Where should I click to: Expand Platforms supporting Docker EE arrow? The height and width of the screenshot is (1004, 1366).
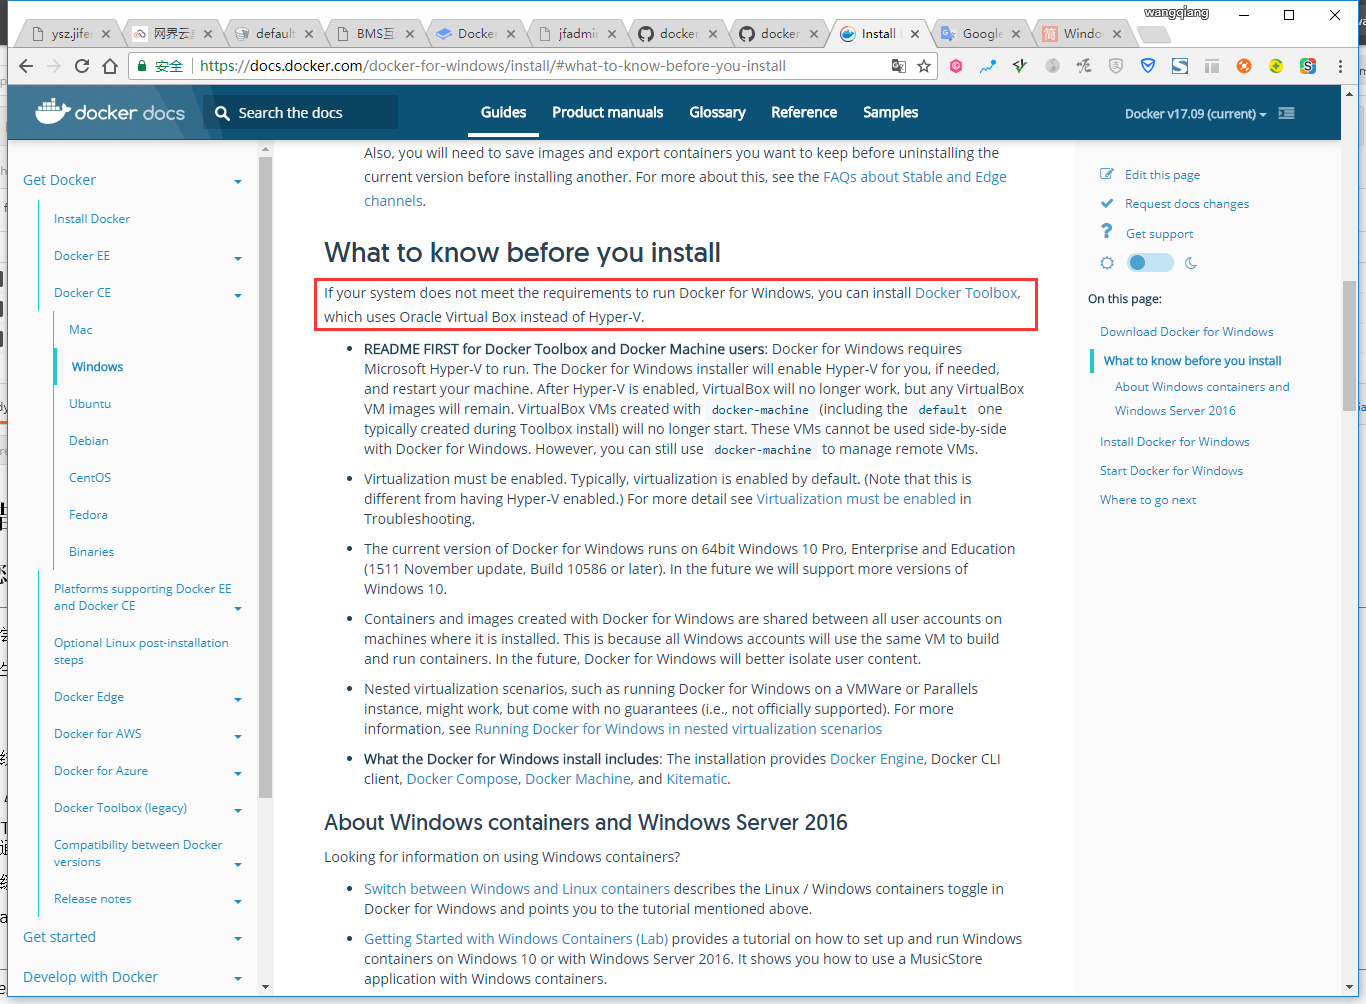(238, 608)
